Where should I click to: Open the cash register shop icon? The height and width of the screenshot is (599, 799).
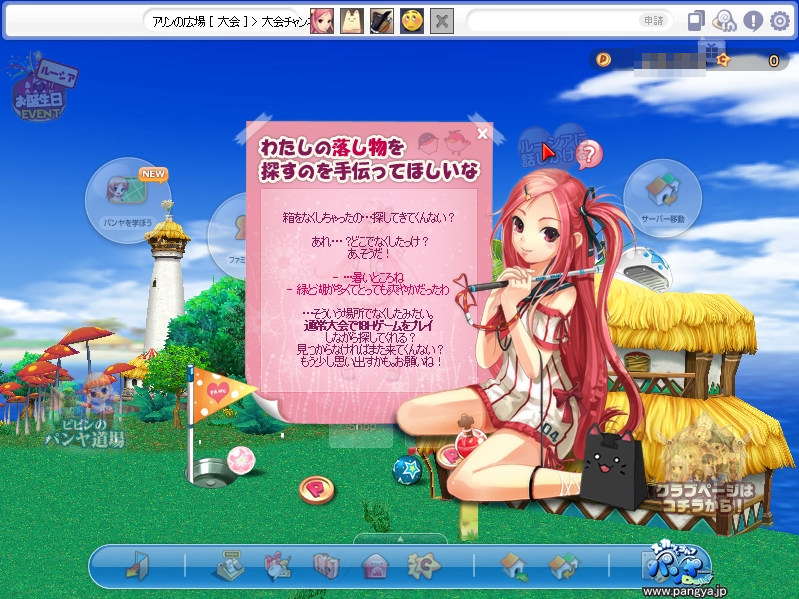(x=229, y=565)
